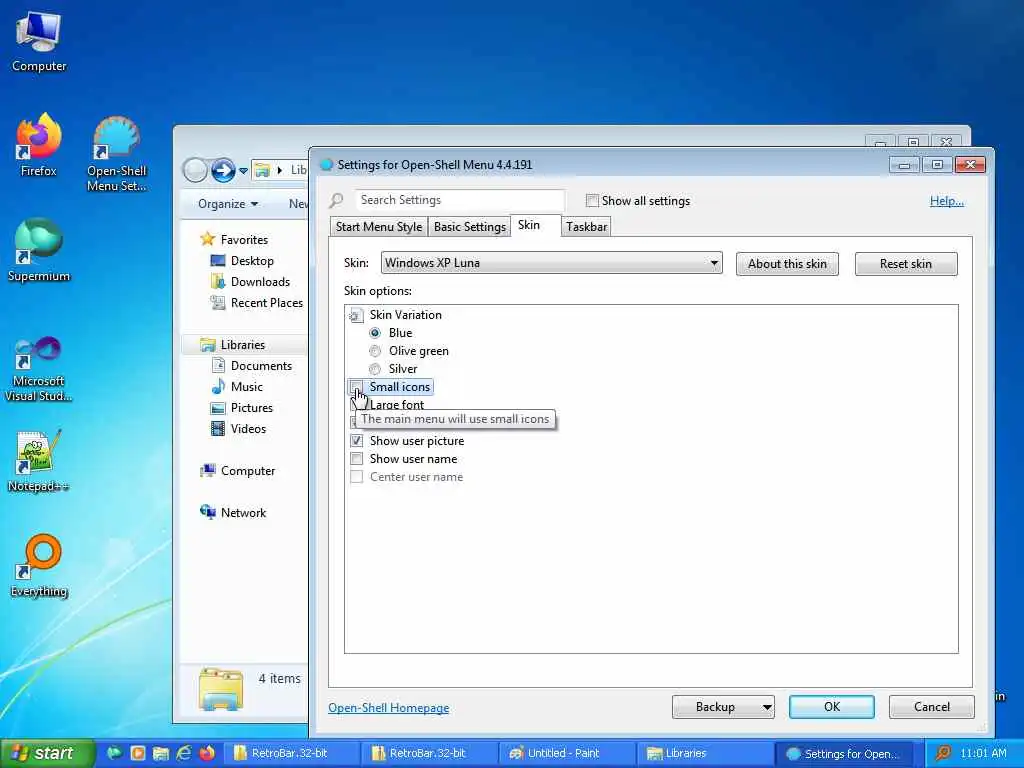Open the Open-Shell Homepage link
Image resolution: width=1024 pixels, height=768 pixels.
[389, 708]
